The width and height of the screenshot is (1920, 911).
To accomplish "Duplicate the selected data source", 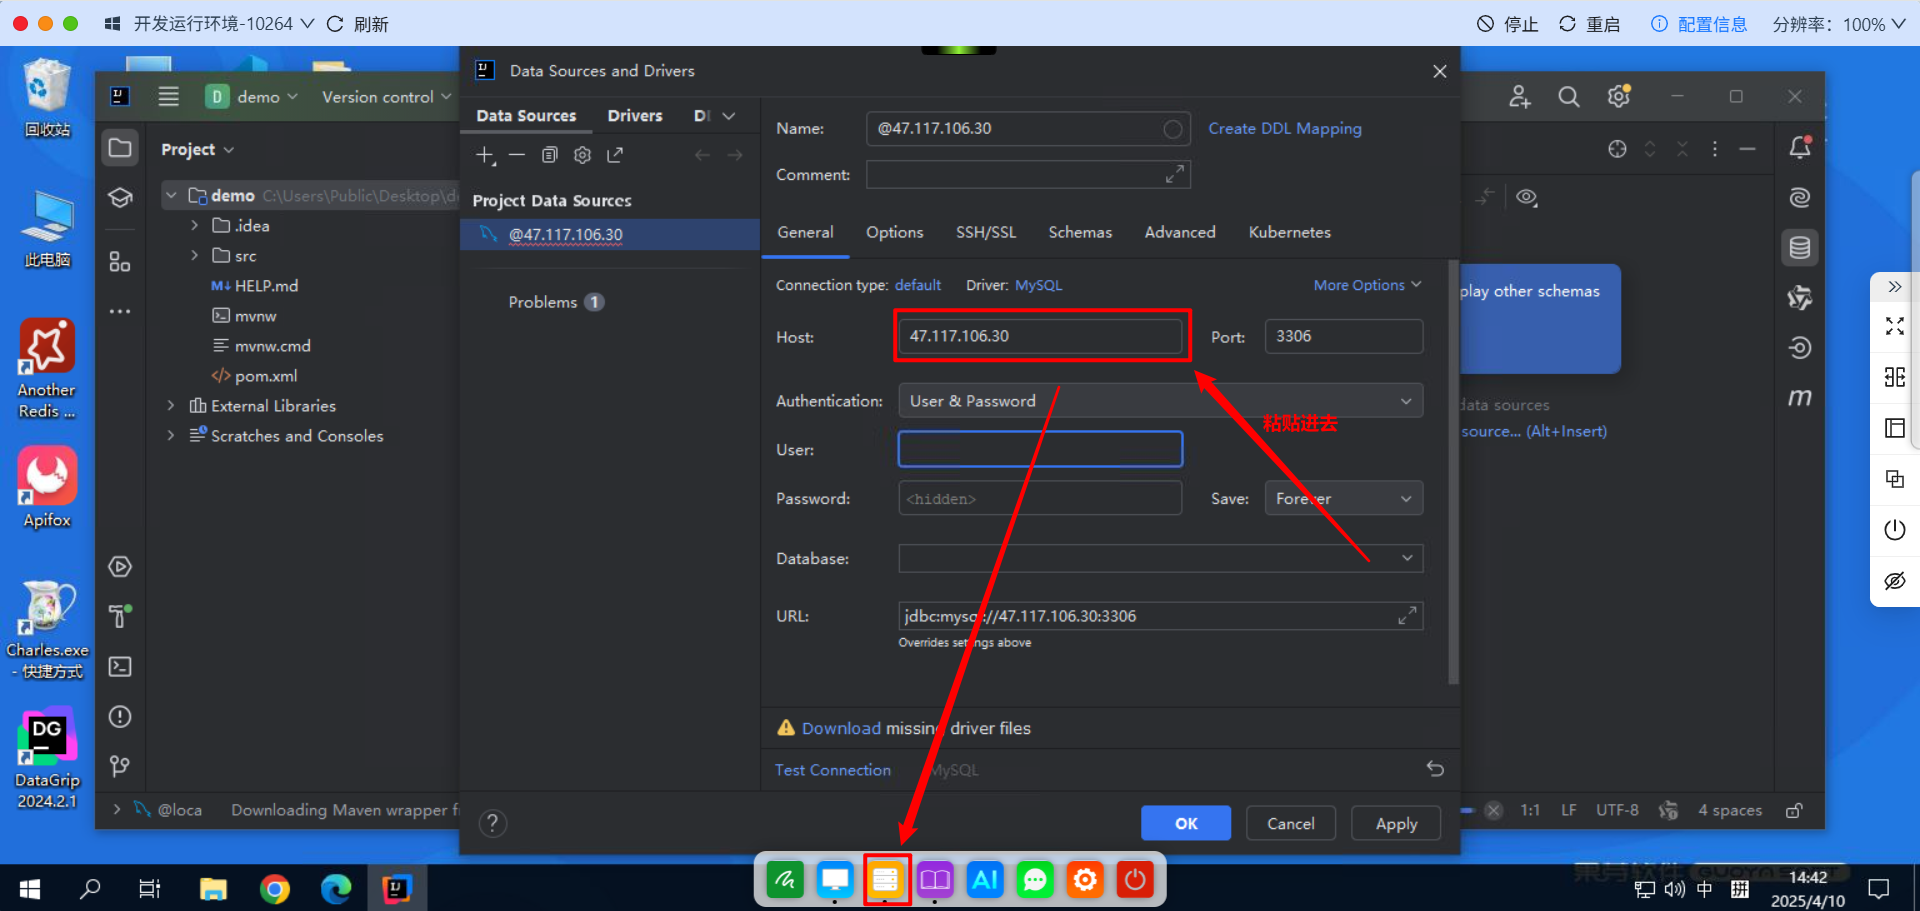I will coord(550,155).
